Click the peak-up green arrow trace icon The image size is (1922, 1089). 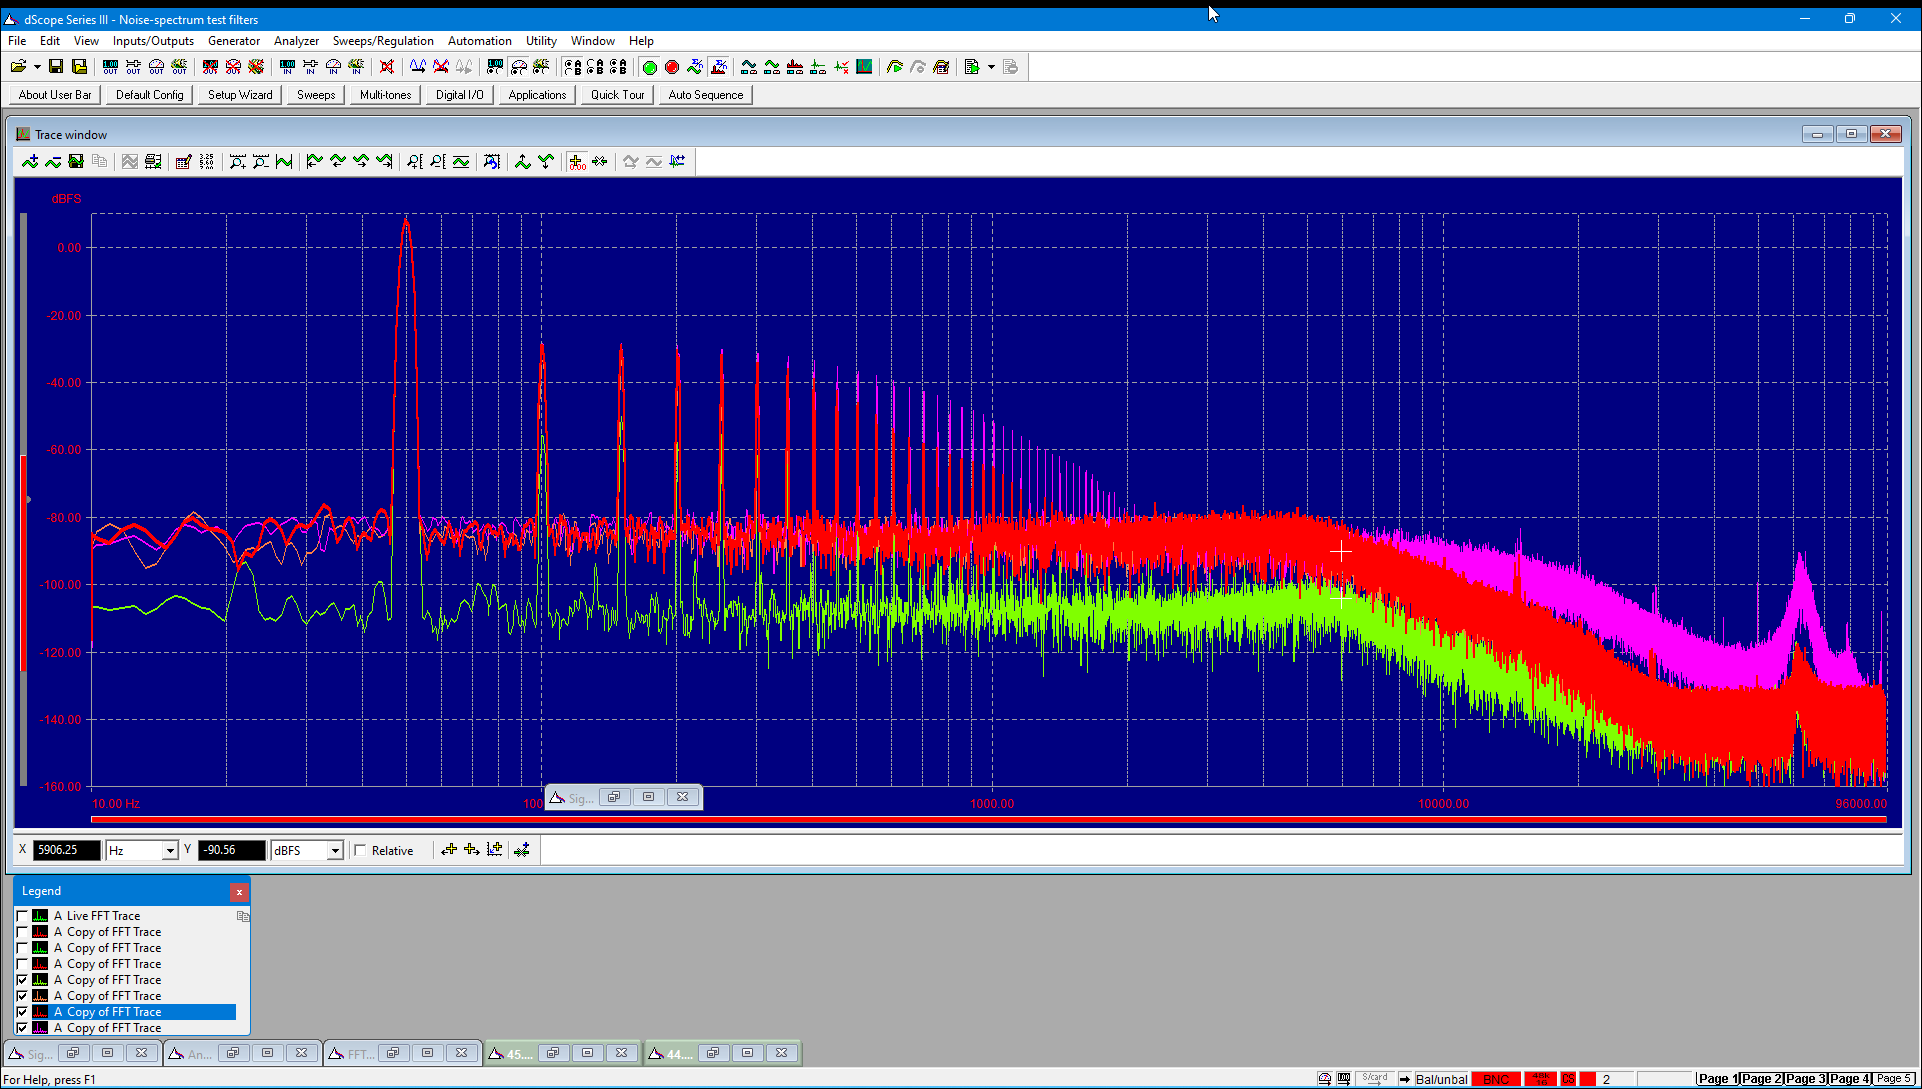click(x=523, y=162)
